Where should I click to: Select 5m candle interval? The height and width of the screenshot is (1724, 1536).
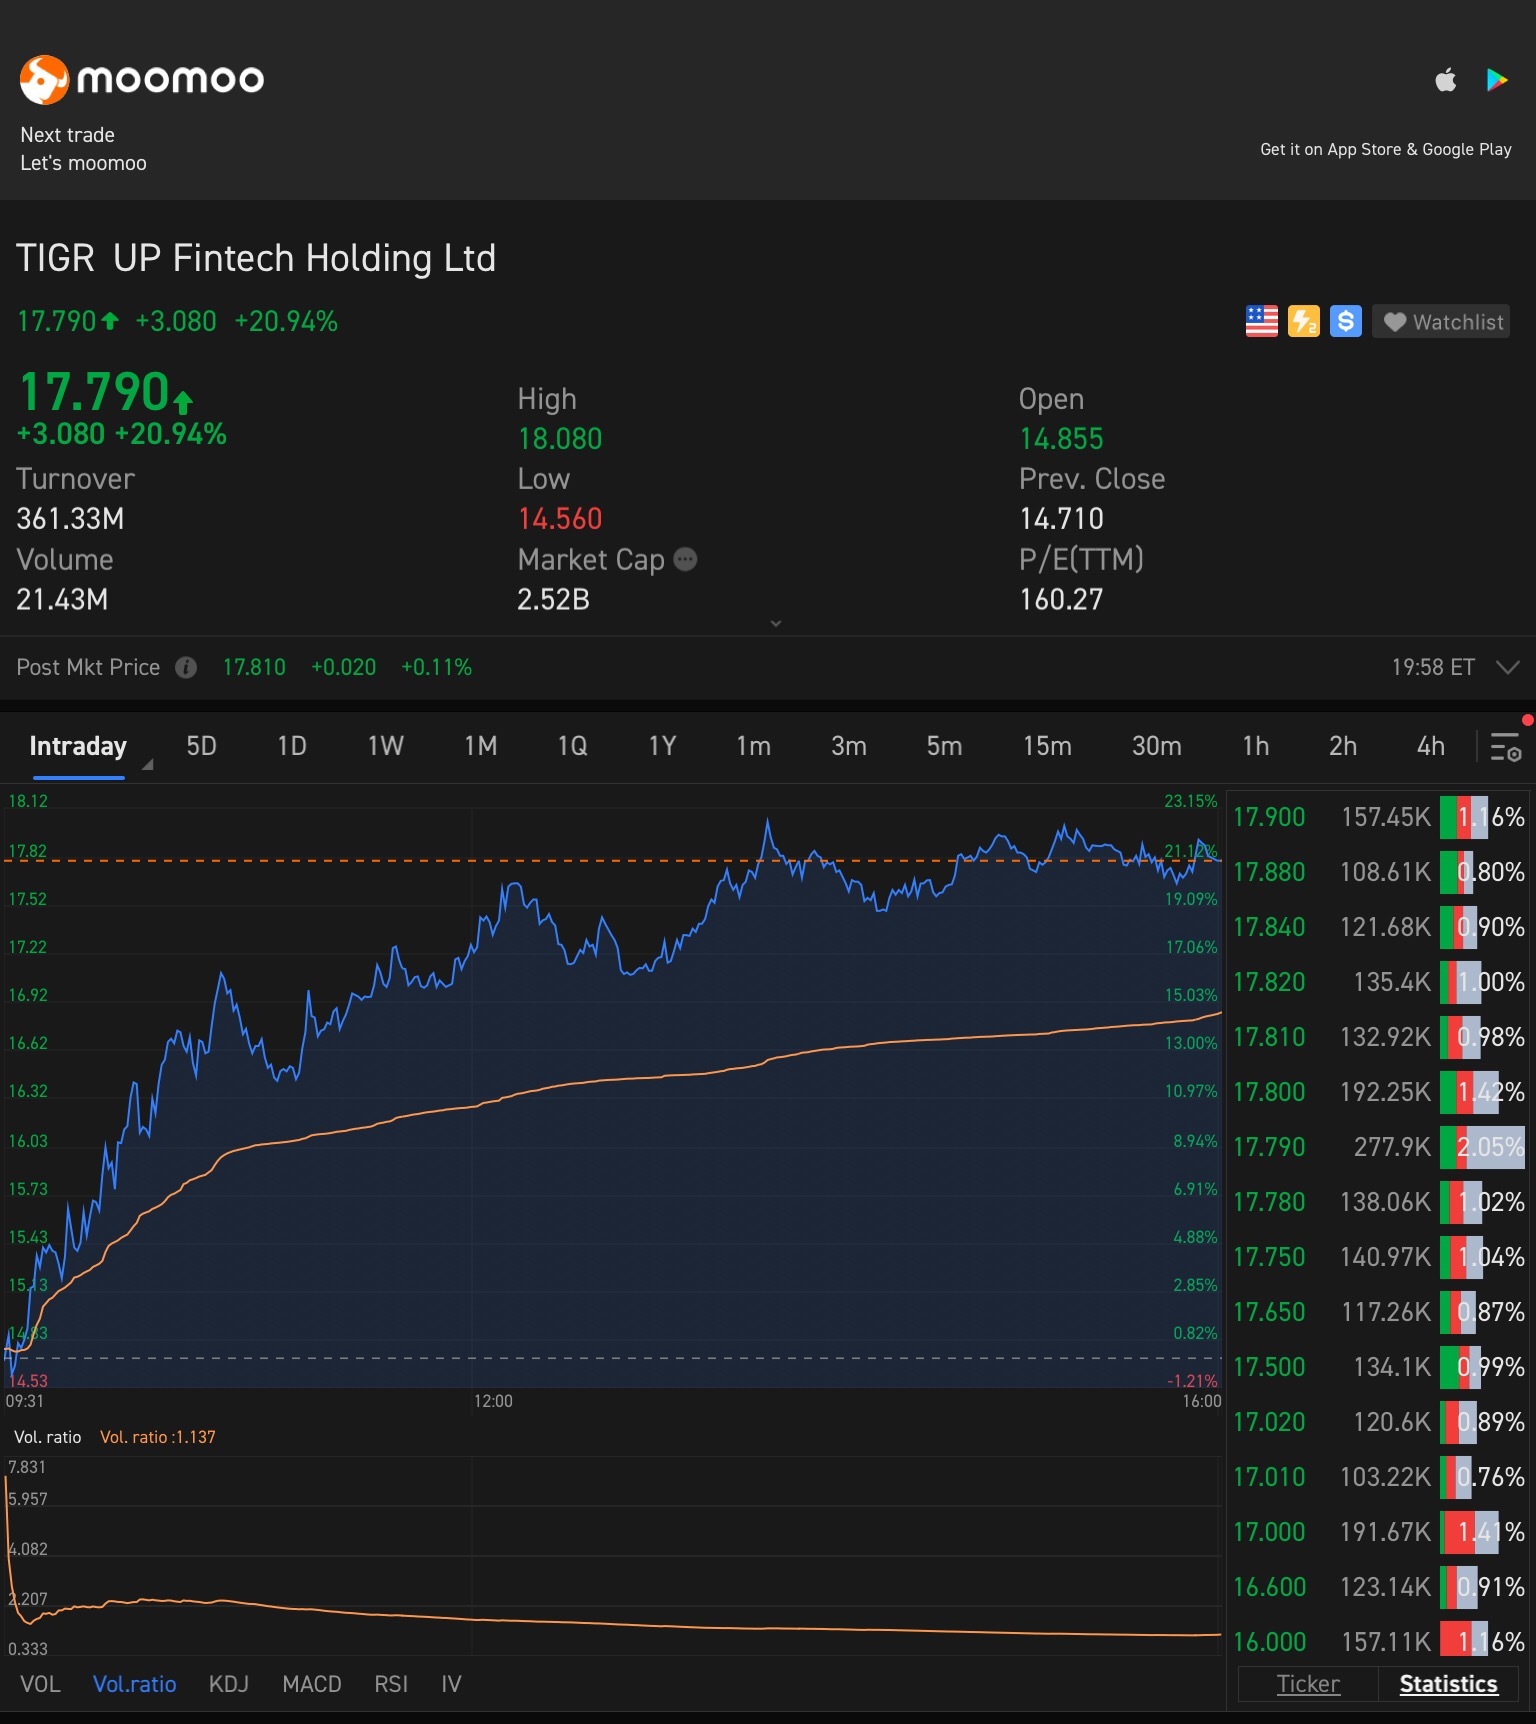coord(944,746)
